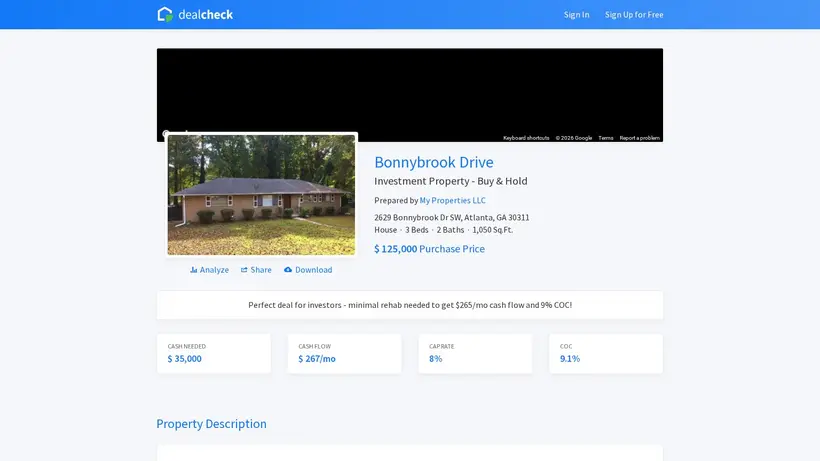Viewport: 820px width, 461px height.
Task: Click the Download link text
Action: point(314,270)
